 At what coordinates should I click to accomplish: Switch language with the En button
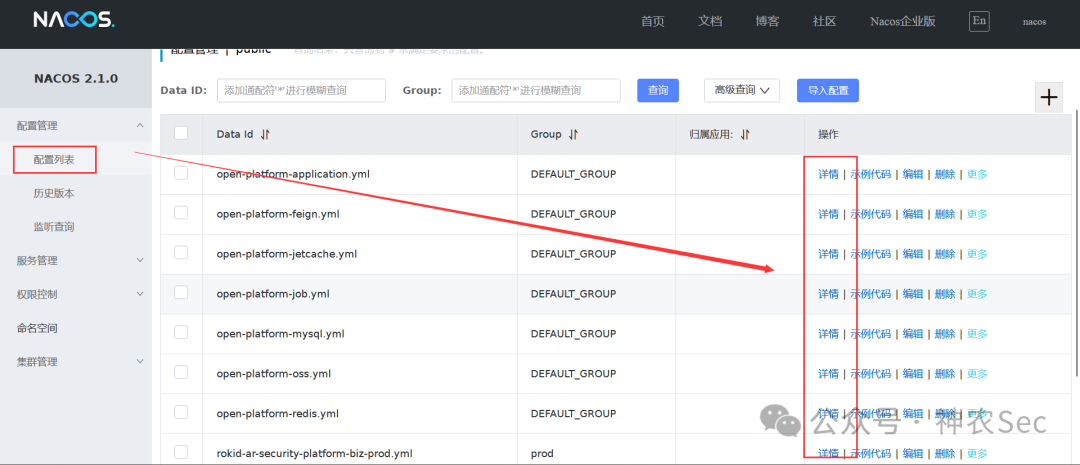[x=979, y=21]
